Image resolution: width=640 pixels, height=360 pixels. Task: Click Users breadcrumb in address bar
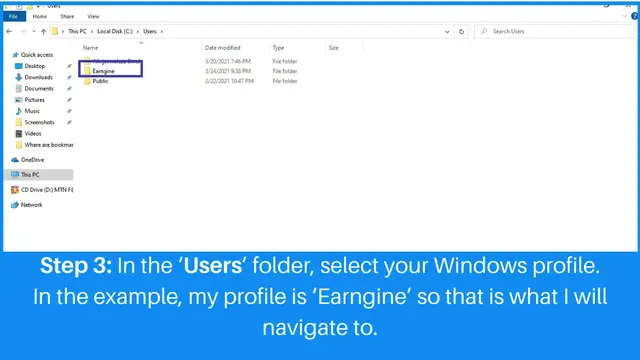tap(150, 31)
